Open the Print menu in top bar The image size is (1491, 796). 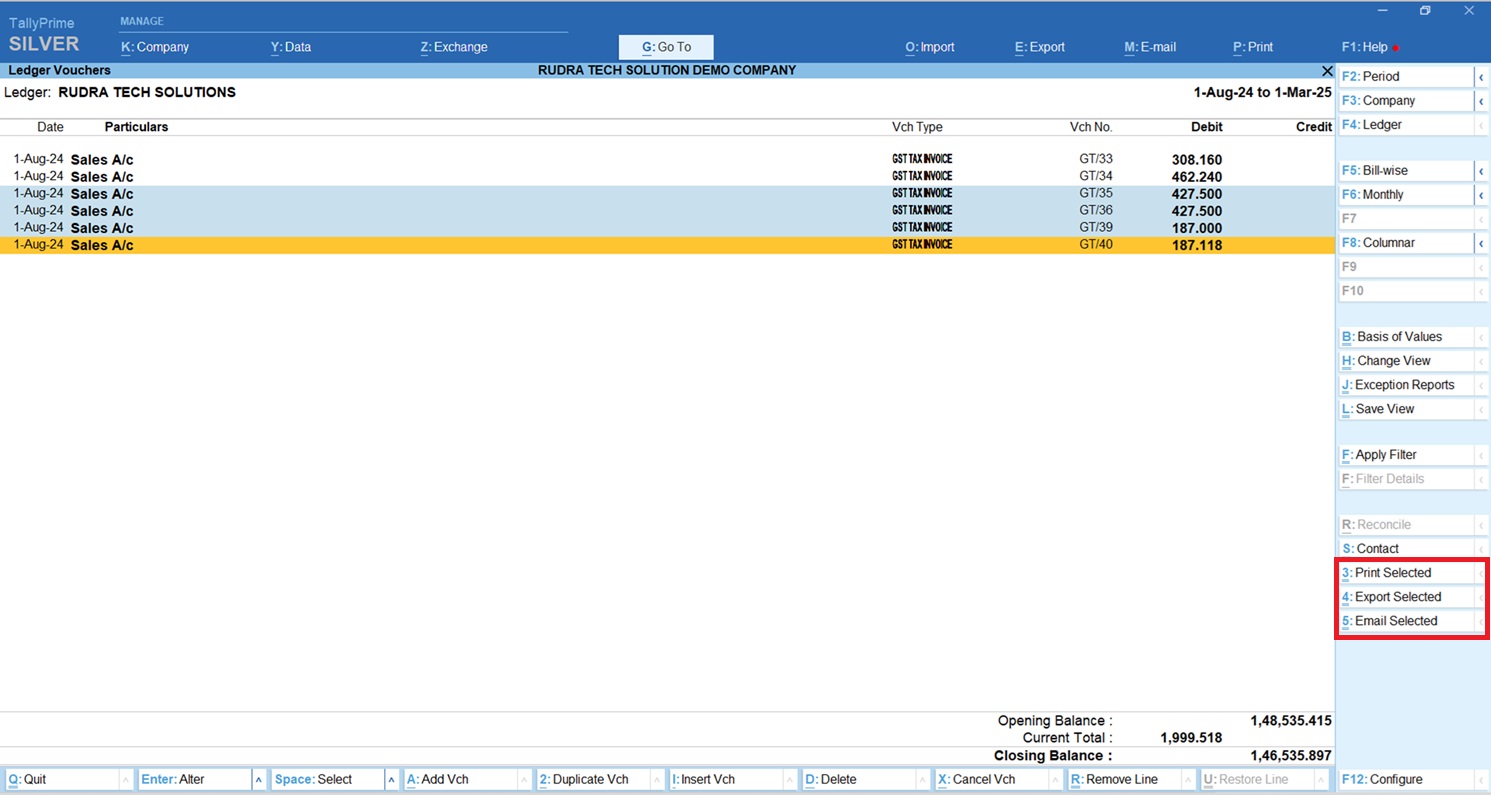point(1253,47)
